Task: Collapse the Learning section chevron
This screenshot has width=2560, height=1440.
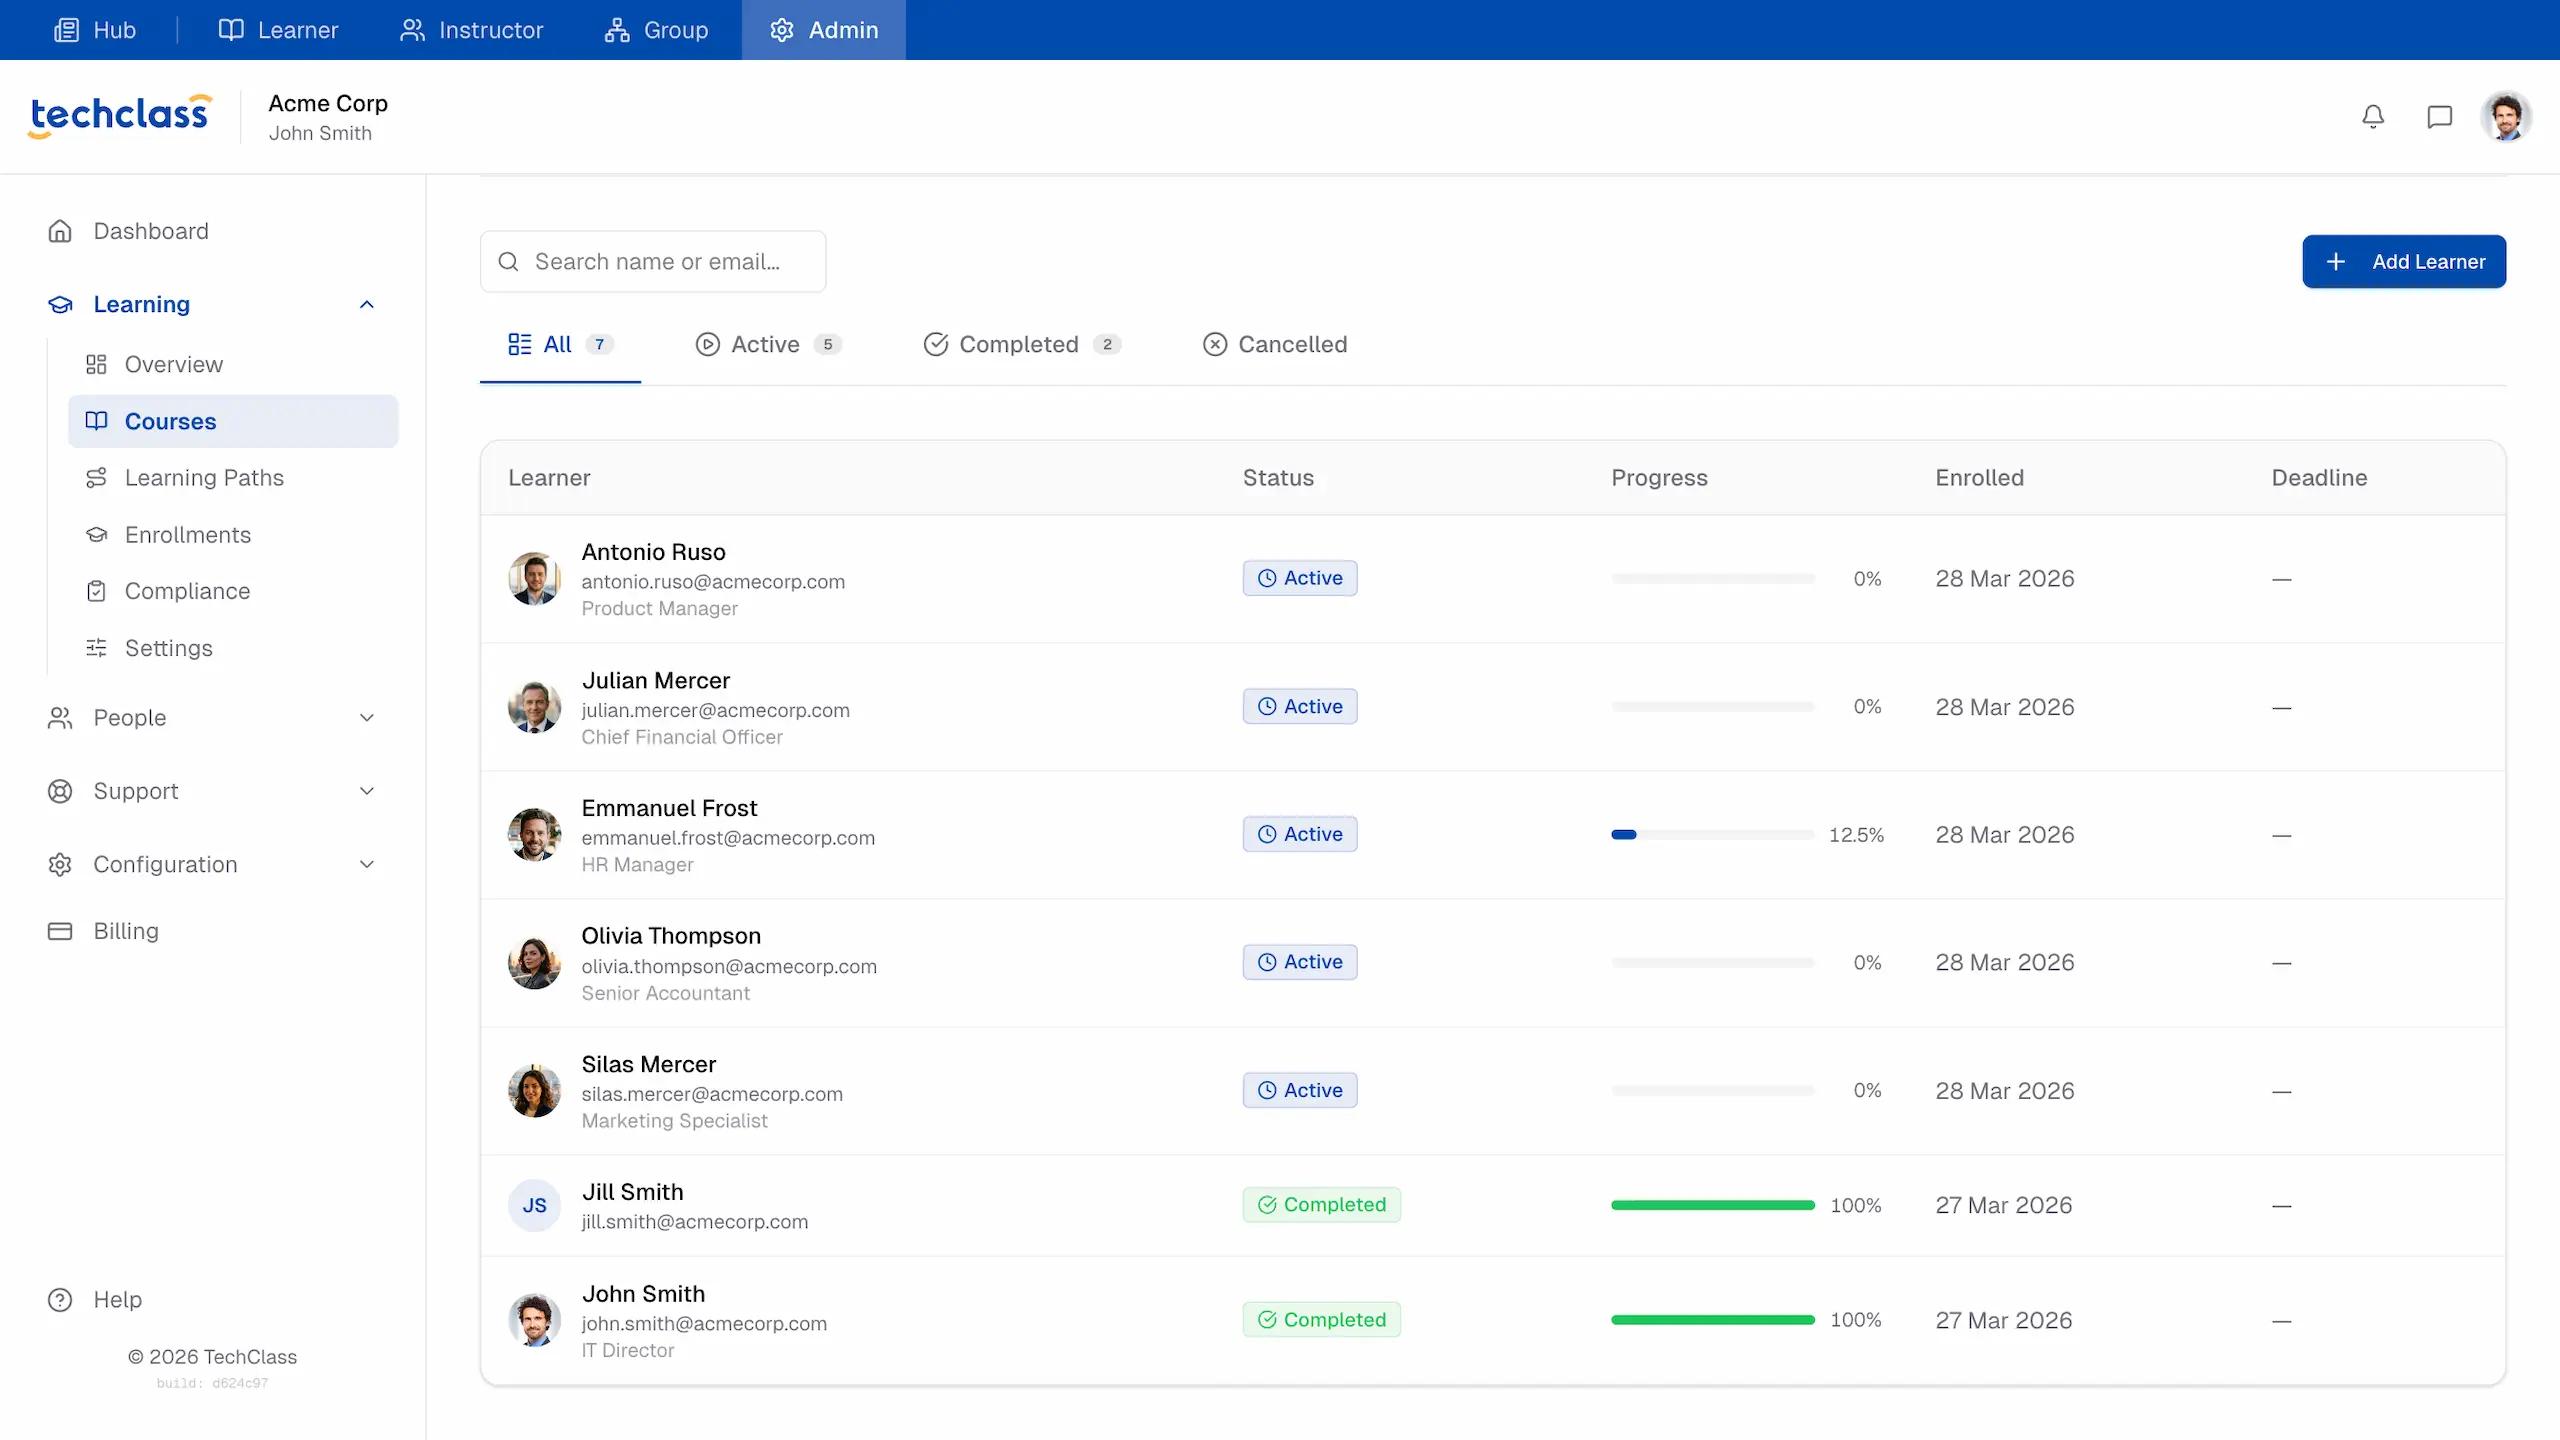Action: tap(367, 304)
